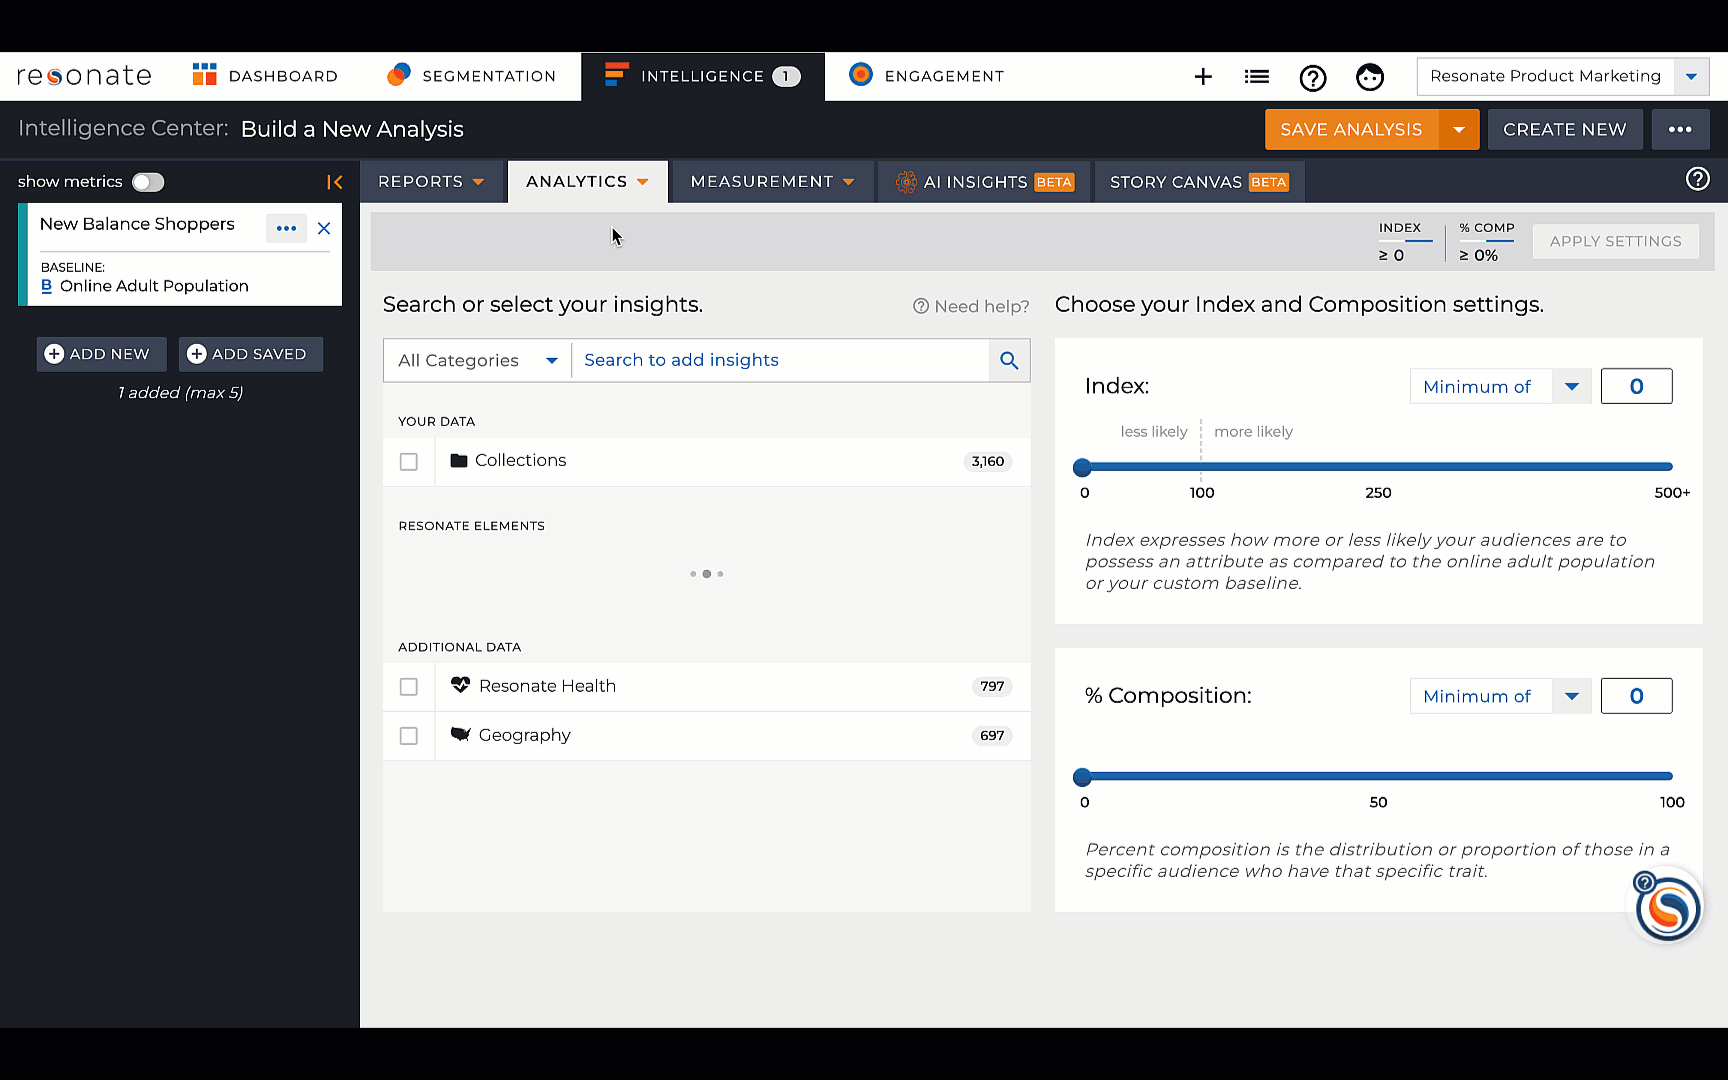Click the Geography map icon
This screenshot has height=1080, width=1728.
(460, 734)
